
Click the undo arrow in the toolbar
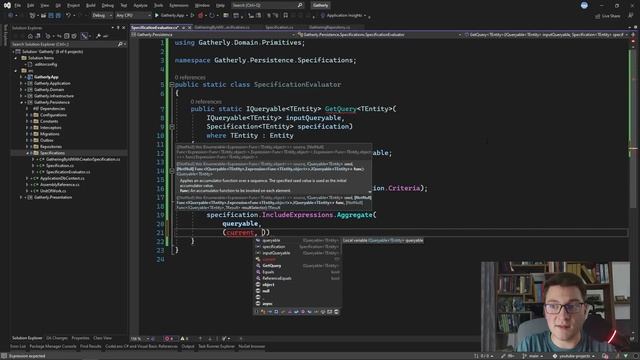(x=69, y=16)
